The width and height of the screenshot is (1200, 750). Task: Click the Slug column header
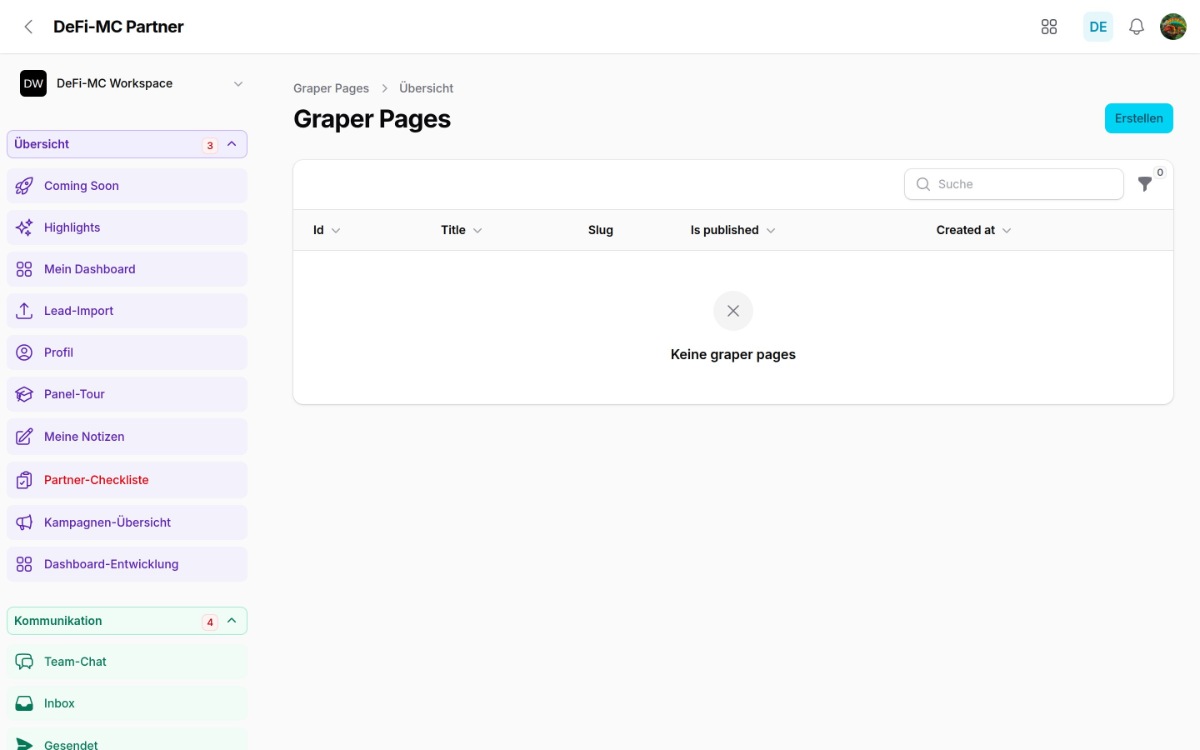point(600,230)
